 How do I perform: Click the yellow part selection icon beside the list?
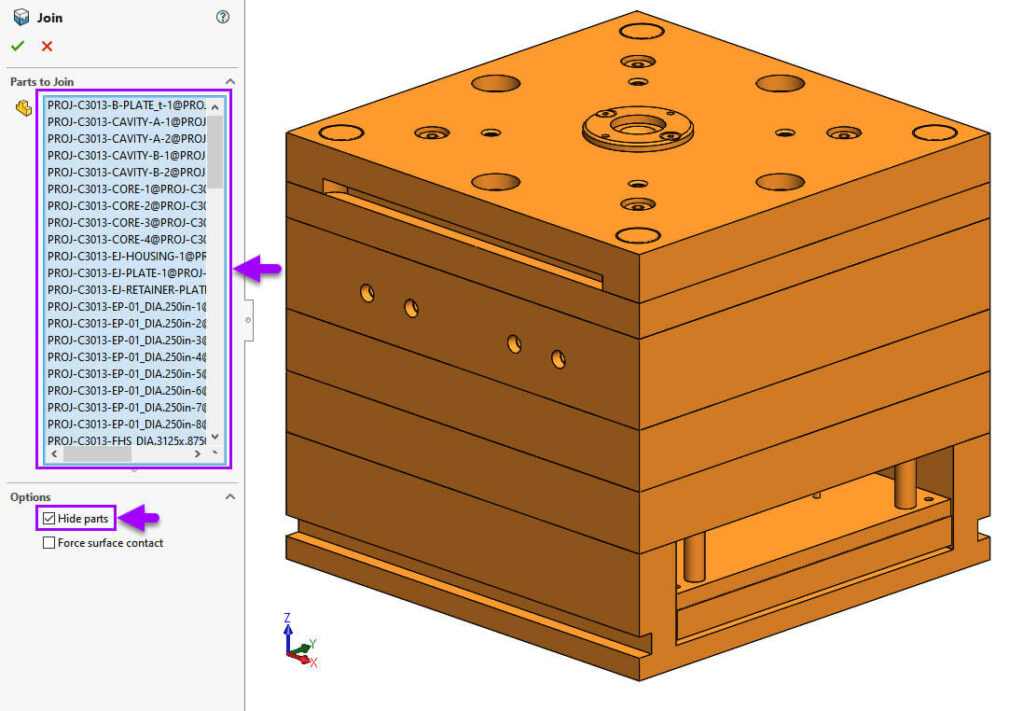click(23, 108)
